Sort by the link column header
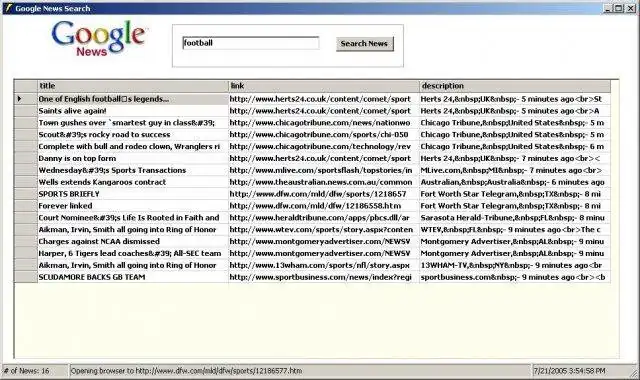This screenshot has width=640, height=380. point(324,86)
